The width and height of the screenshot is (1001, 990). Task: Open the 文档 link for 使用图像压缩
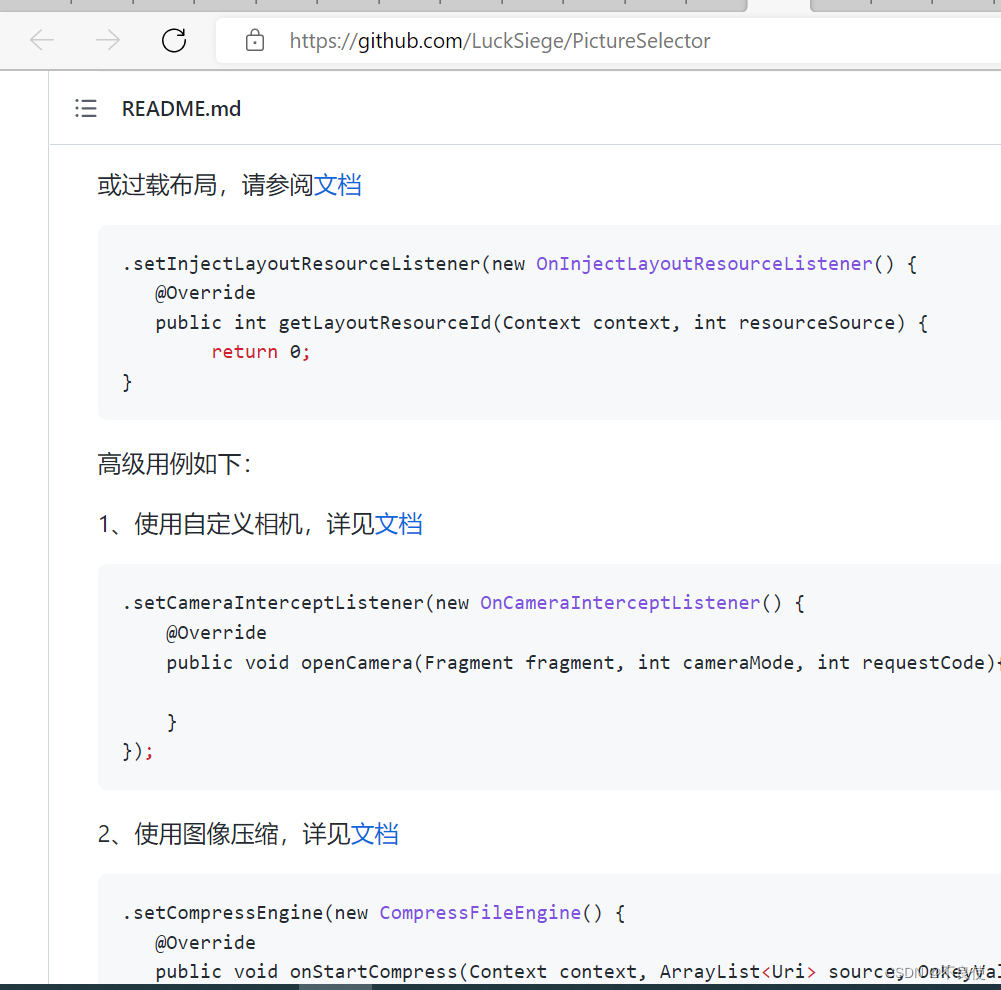pos(374,834)
